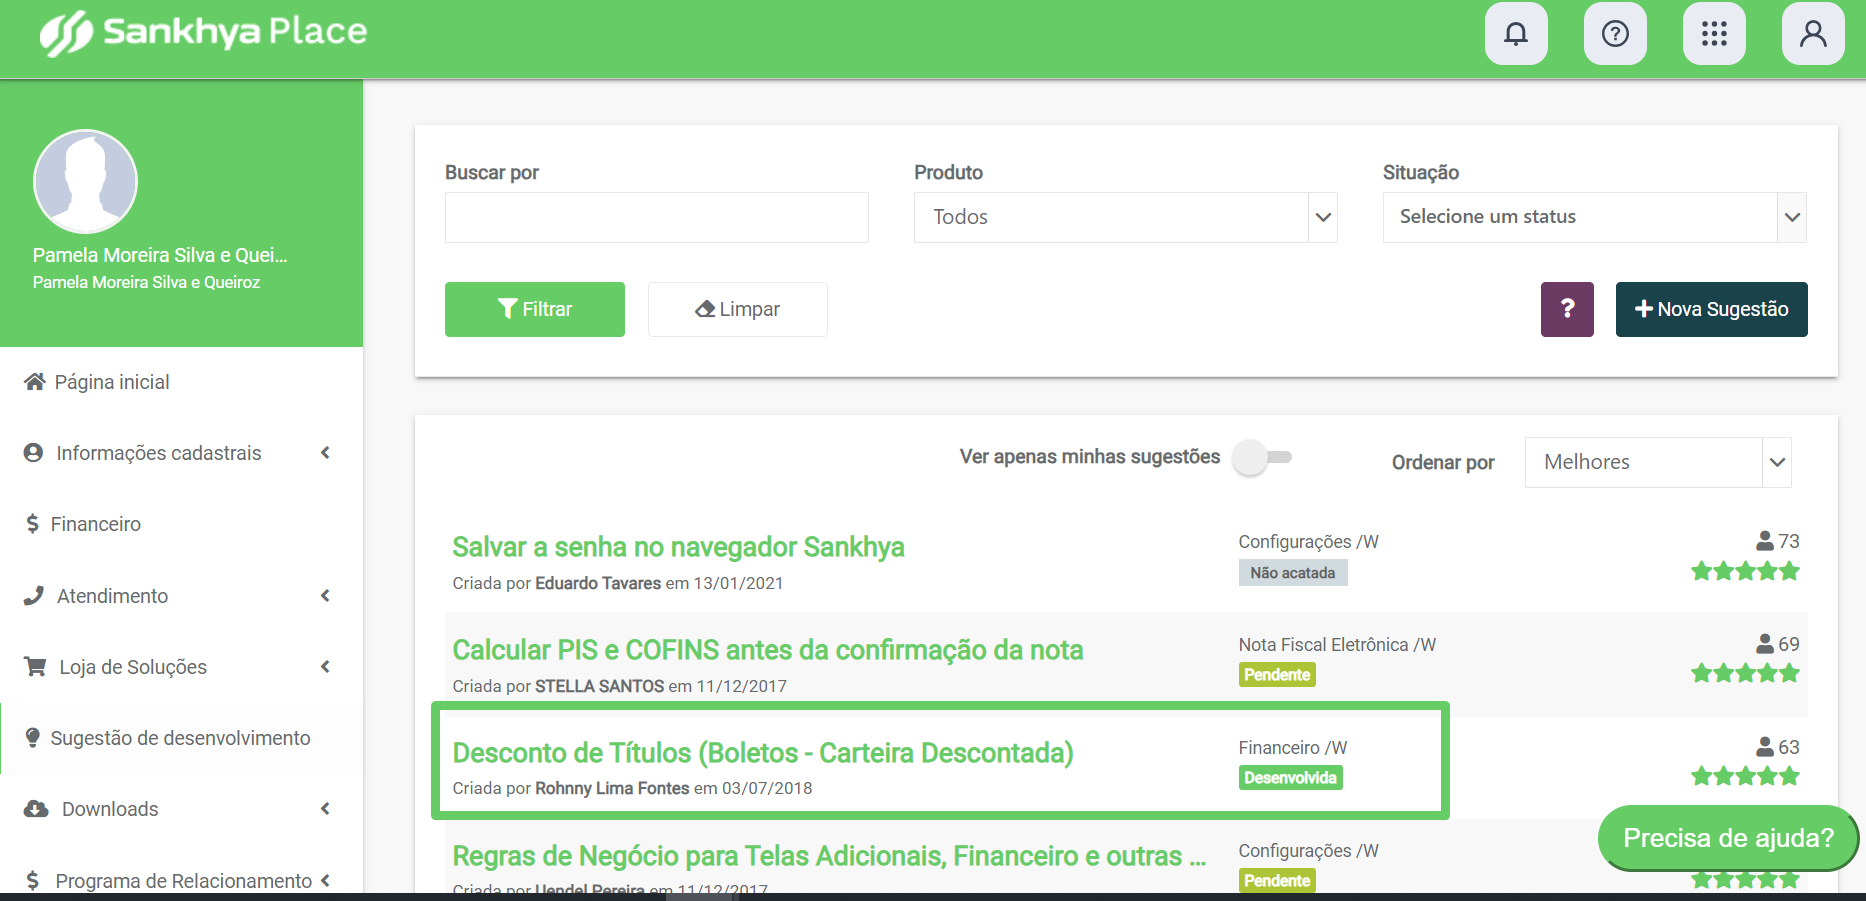Click the lightbulb icon beside Sugestão de desenvolvimento
The width and height of the screenshot is (1866, 901).
pyautogui.click(x=32, y=738)
